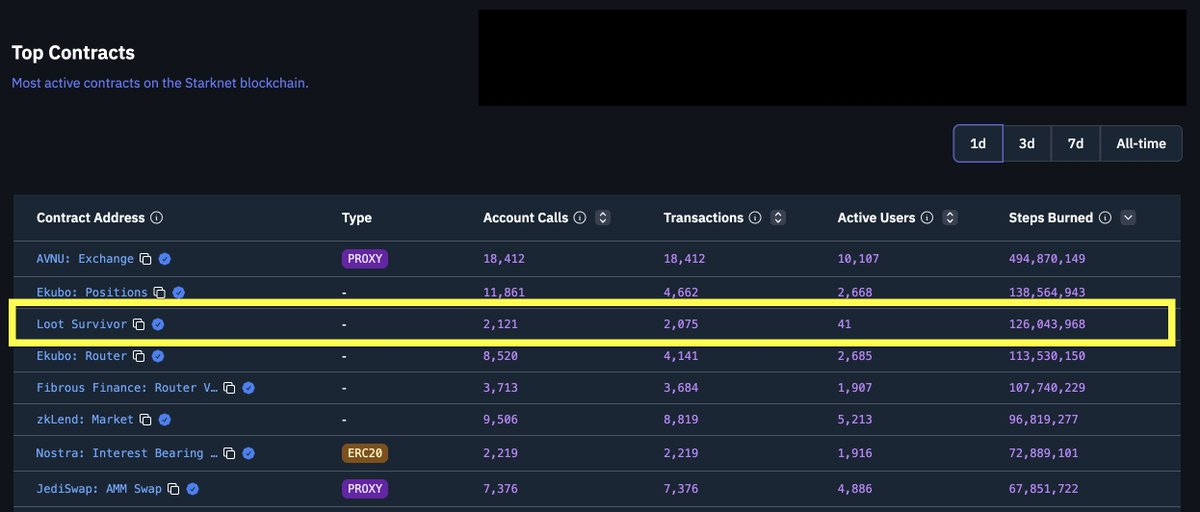Click Loot Survivor Active Users value 41
Screen dimensions: 1200x512
[x=845, y=325]
